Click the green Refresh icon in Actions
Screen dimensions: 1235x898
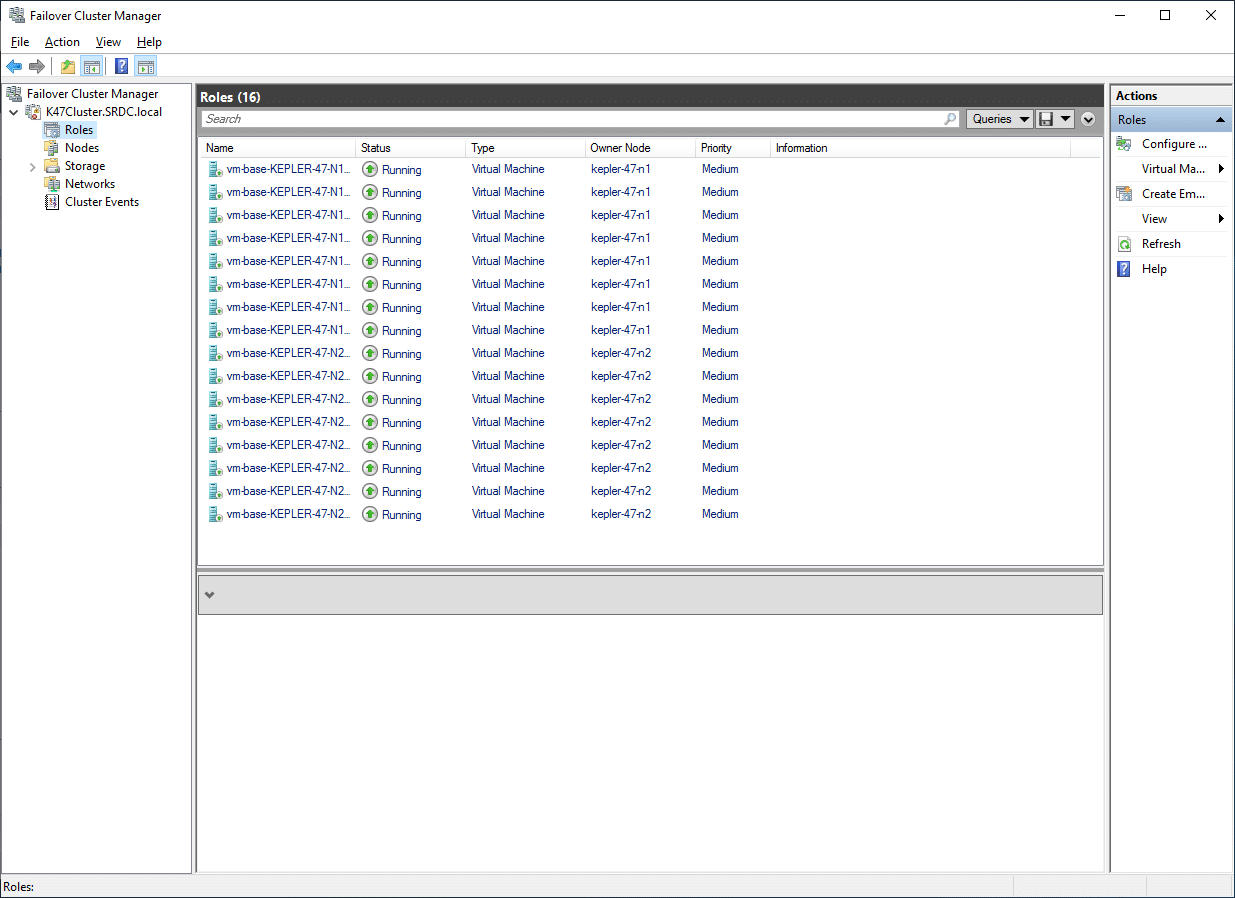[x=1124, y=244]
